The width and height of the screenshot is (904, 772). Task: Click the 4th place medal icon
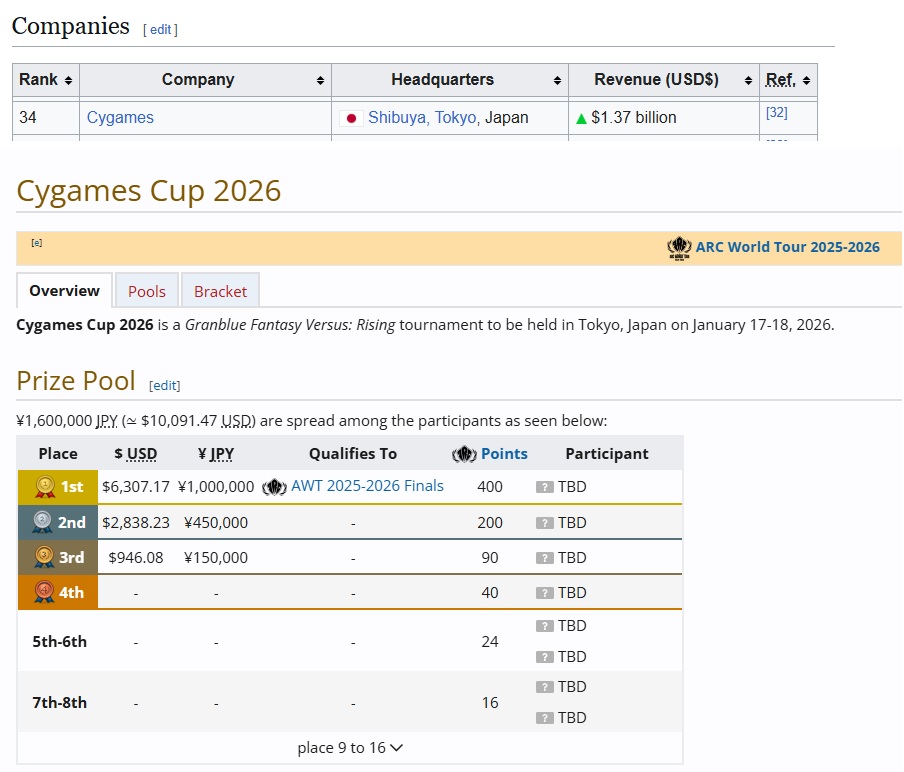pyautogui.click(x=44, y=592)
